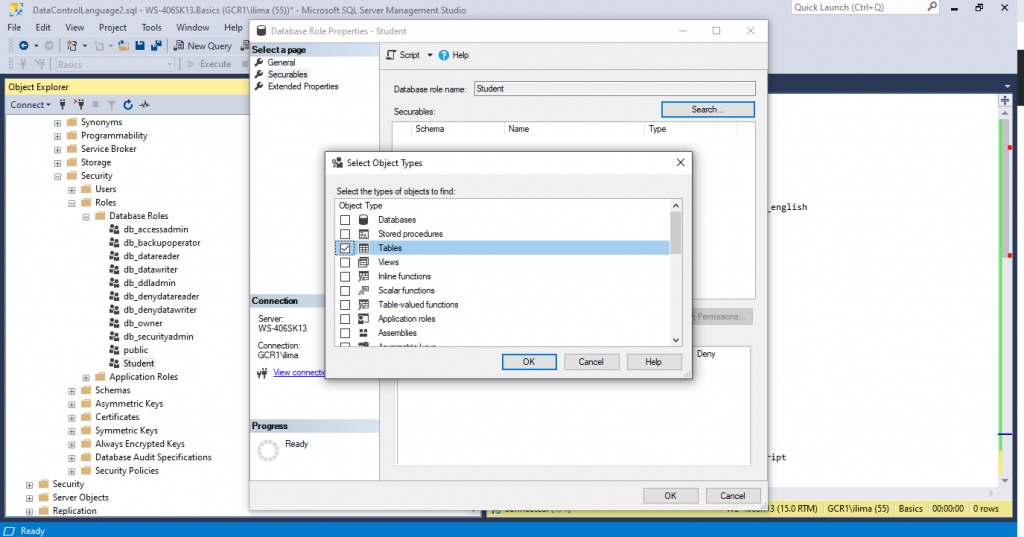Click the Stored procedures icon in list

[x=364, y=234]
